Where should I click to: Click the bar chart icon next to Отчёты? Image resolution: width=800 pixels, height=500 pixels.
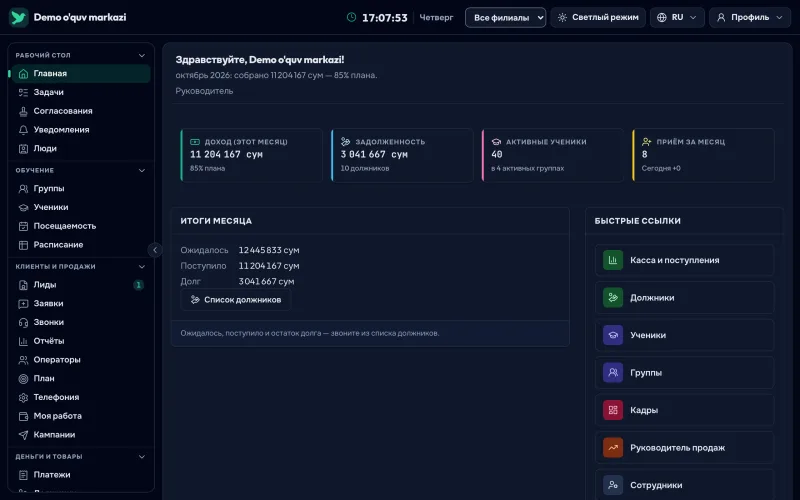pyautogui.click(x=23, y=341)
